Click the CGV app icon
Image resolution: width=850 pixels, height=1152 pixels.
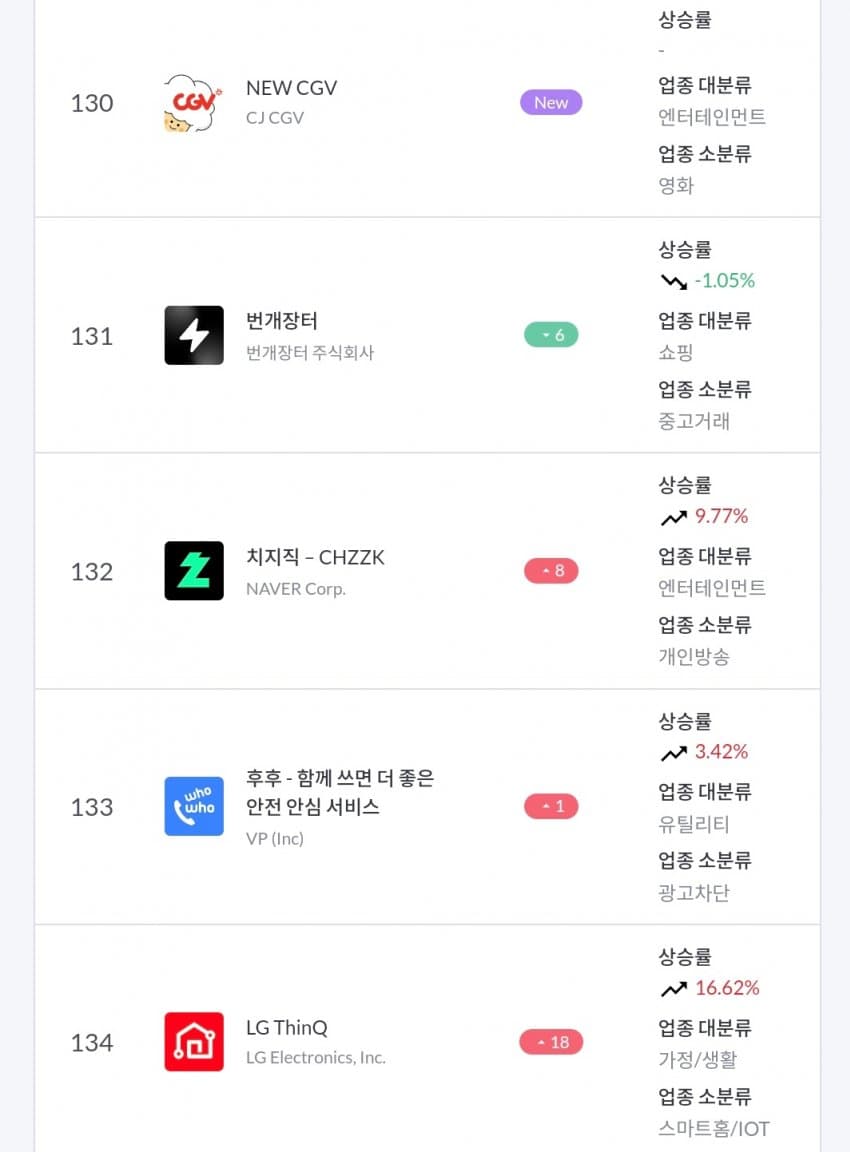click(193, 103)
